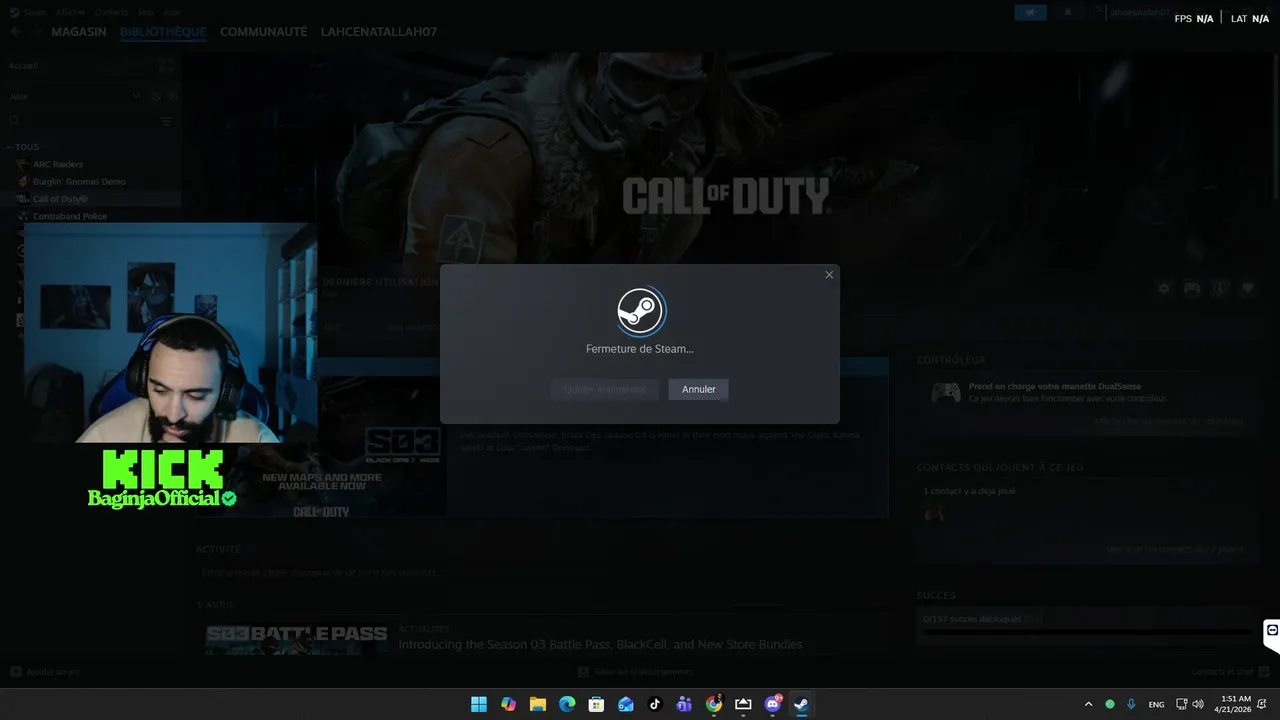Screen dimensions: 1280x720
Task: Click the library search magnifier
Action: [14, 121]
